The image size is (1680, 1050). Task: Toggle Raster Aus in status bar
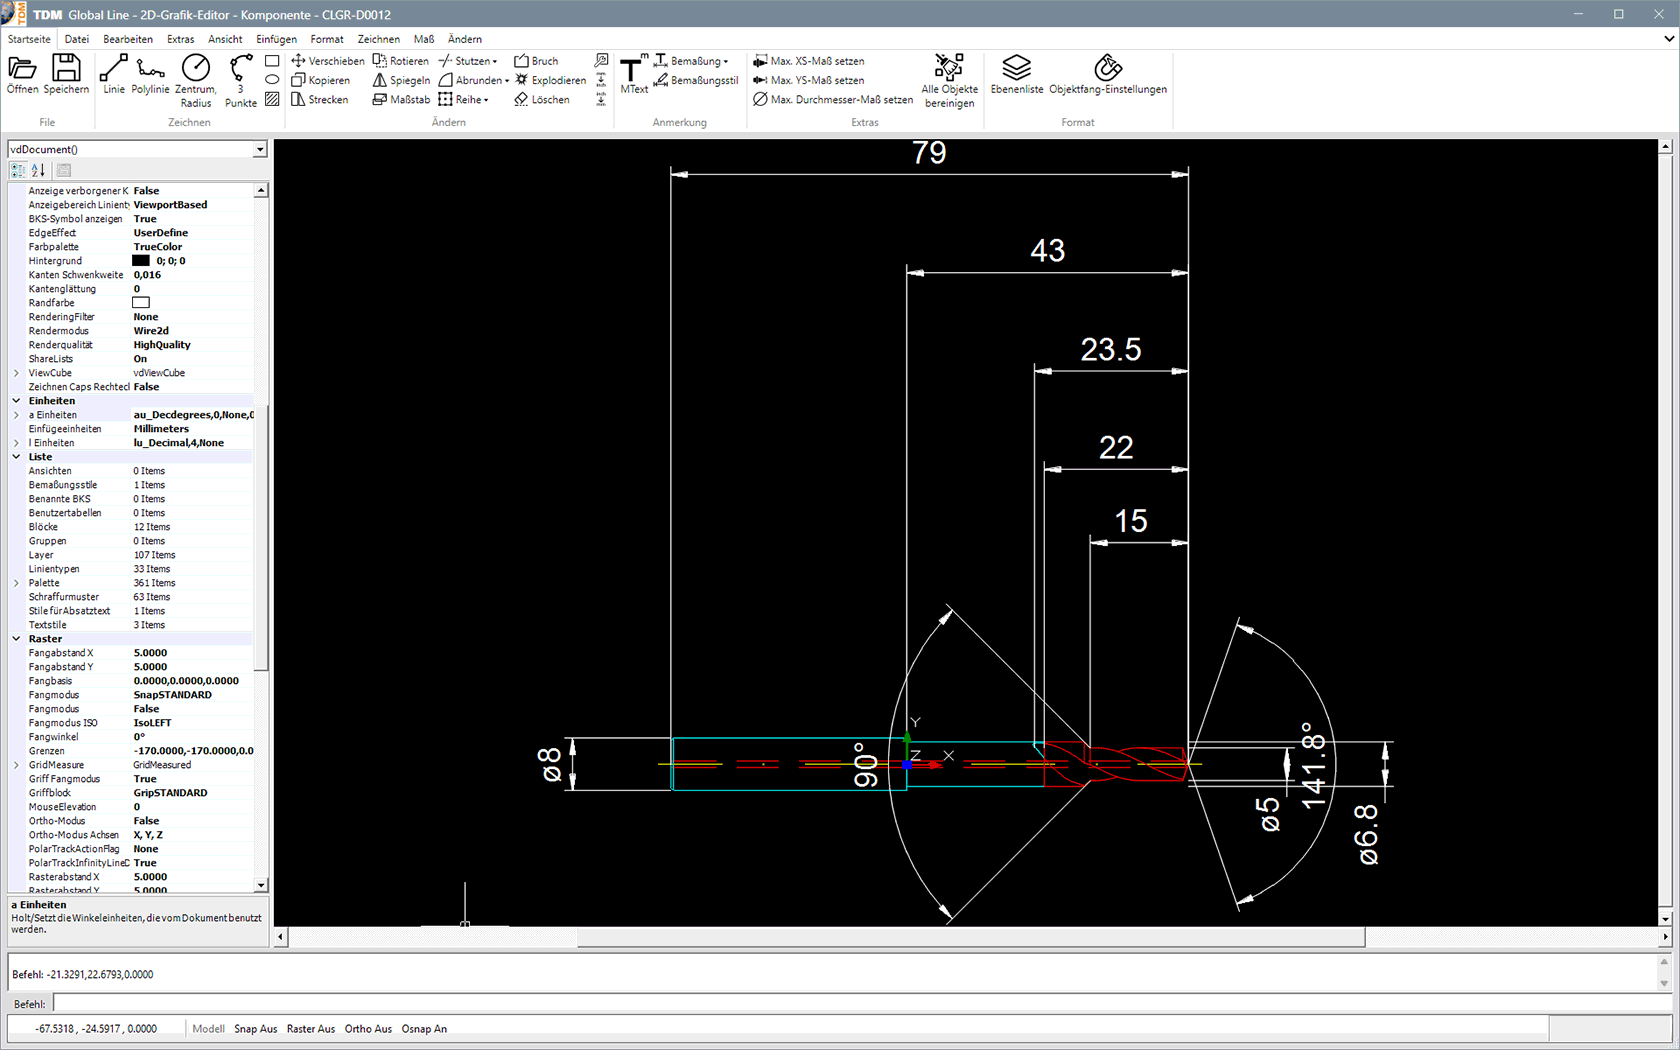coord(311,1029)
